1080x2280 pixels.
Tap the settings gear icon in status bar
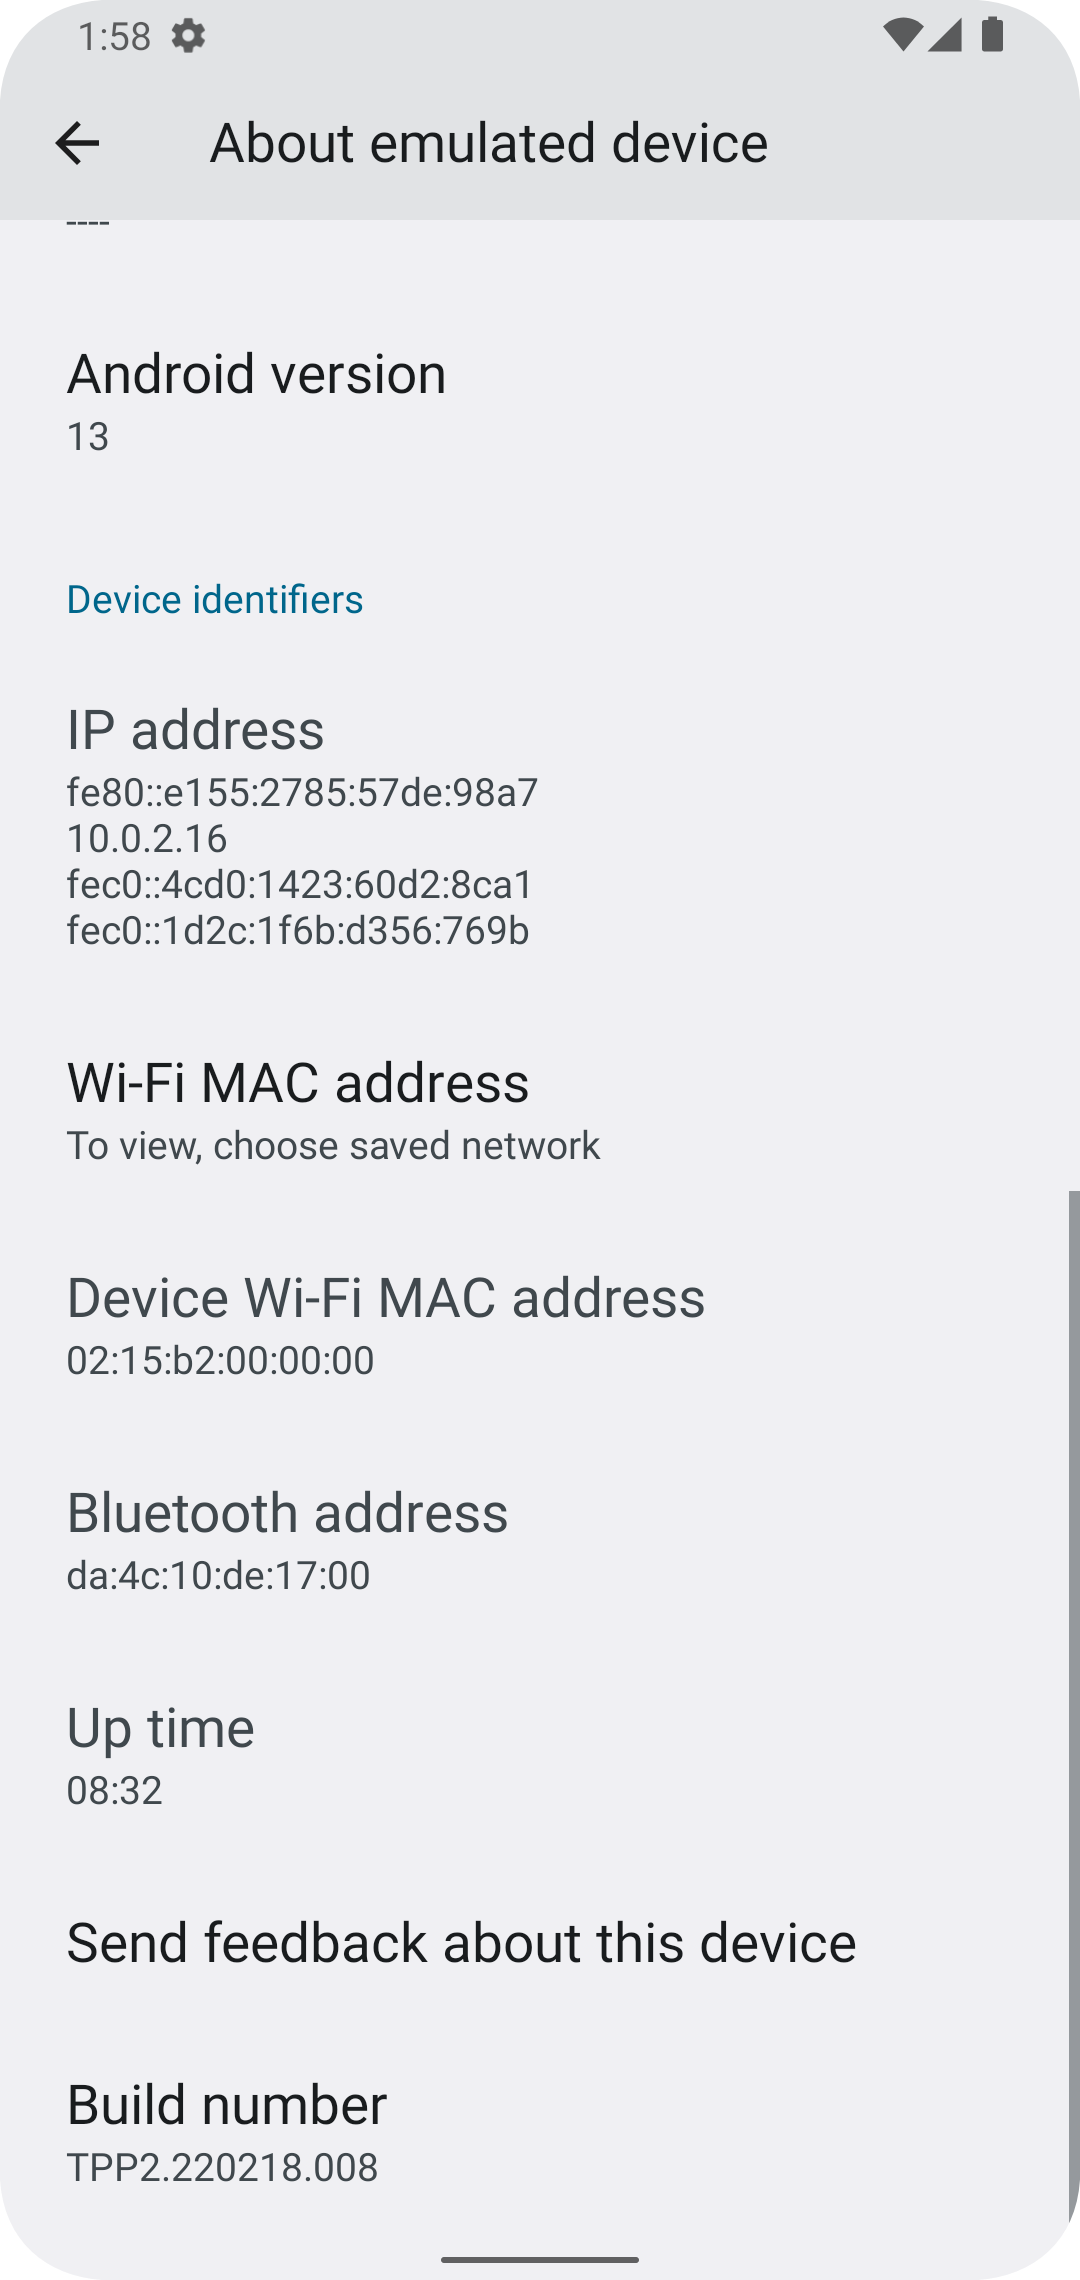[x=187, y=37]
